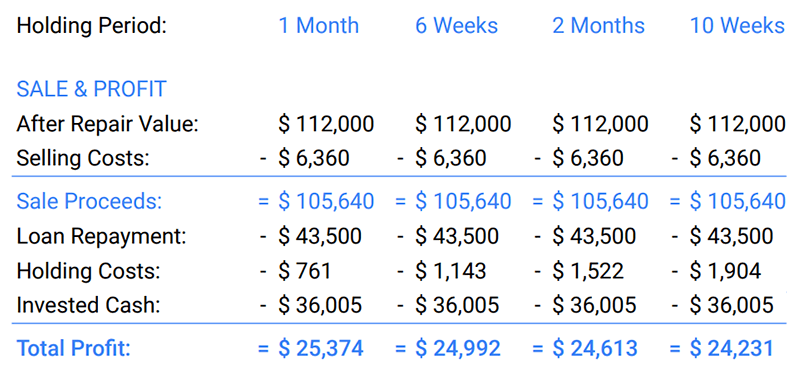This screenshot has width=800, height=370.
Task: Click the Holding Period label
Action: [x=91, y=26]
